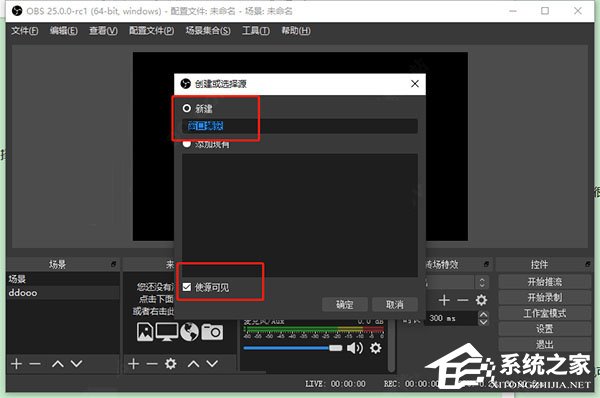
Task: Close the main OBS window
Action: [x=578, y=11]
